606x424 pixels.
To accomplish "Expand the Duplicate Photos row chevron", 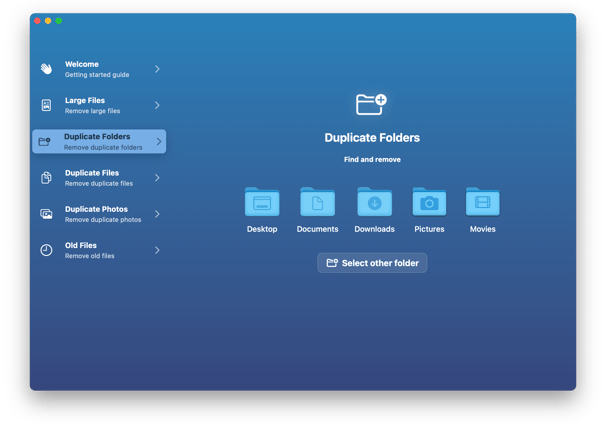I will point(157,214).
